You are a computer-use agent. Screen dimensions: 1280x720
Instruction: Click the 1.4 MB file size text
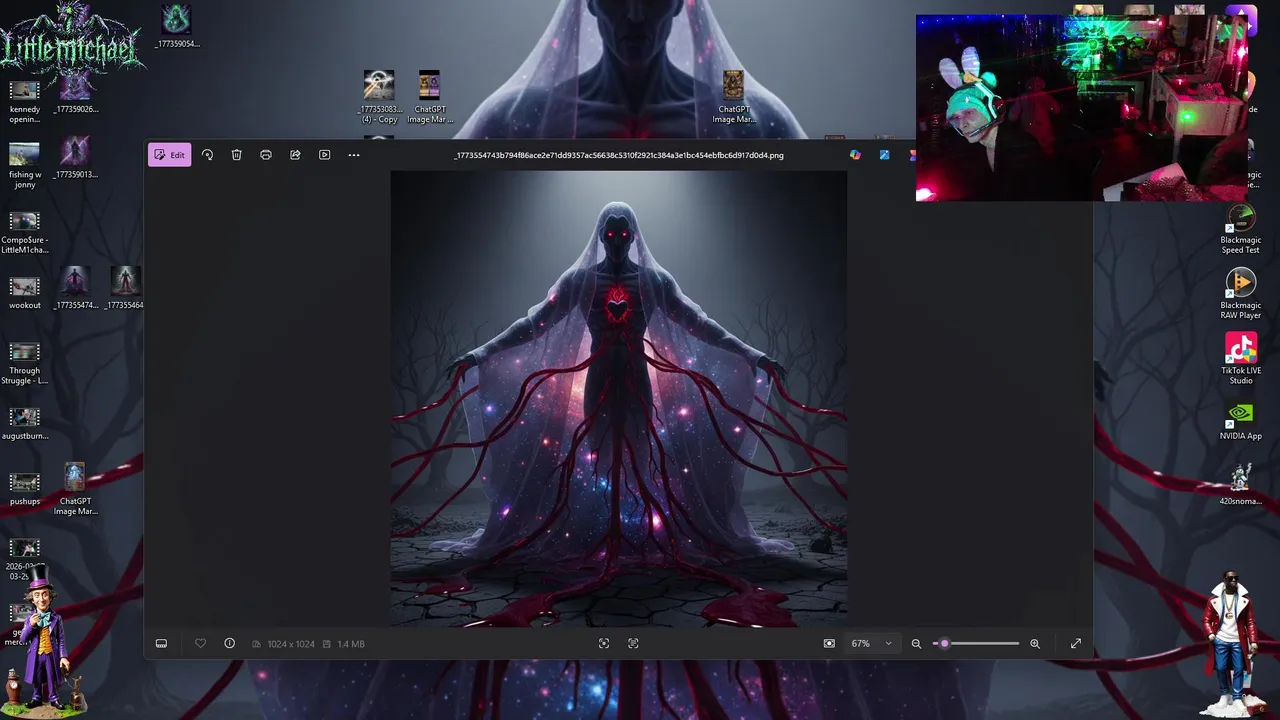[351, 644]
